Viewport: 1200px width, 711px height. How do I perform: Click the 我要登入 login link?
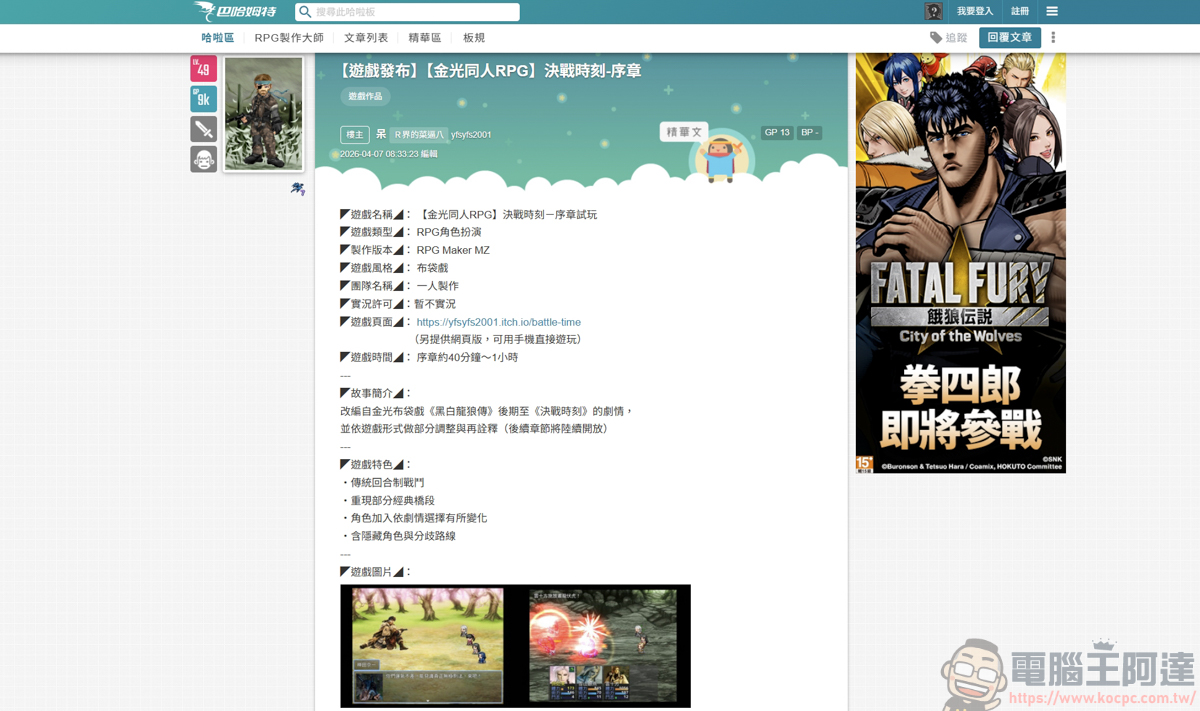click(x=975, y=12)
